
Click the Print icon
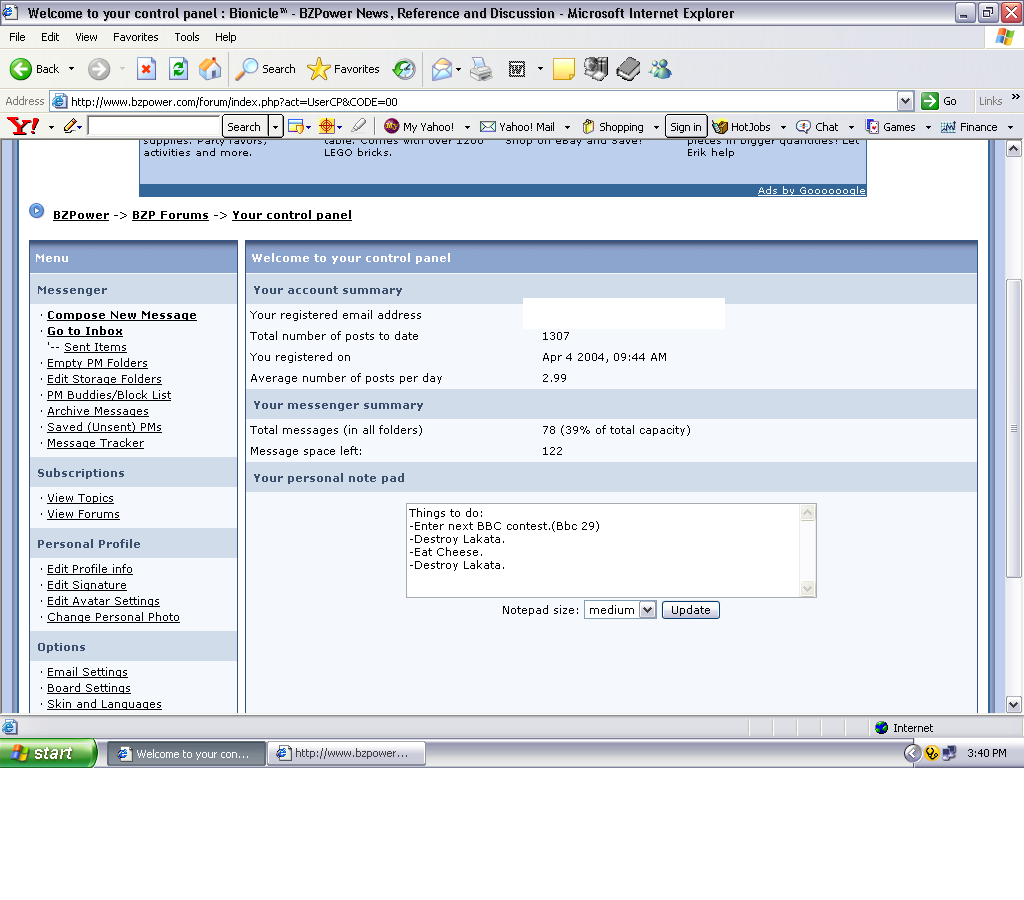(x=481, y=69)
